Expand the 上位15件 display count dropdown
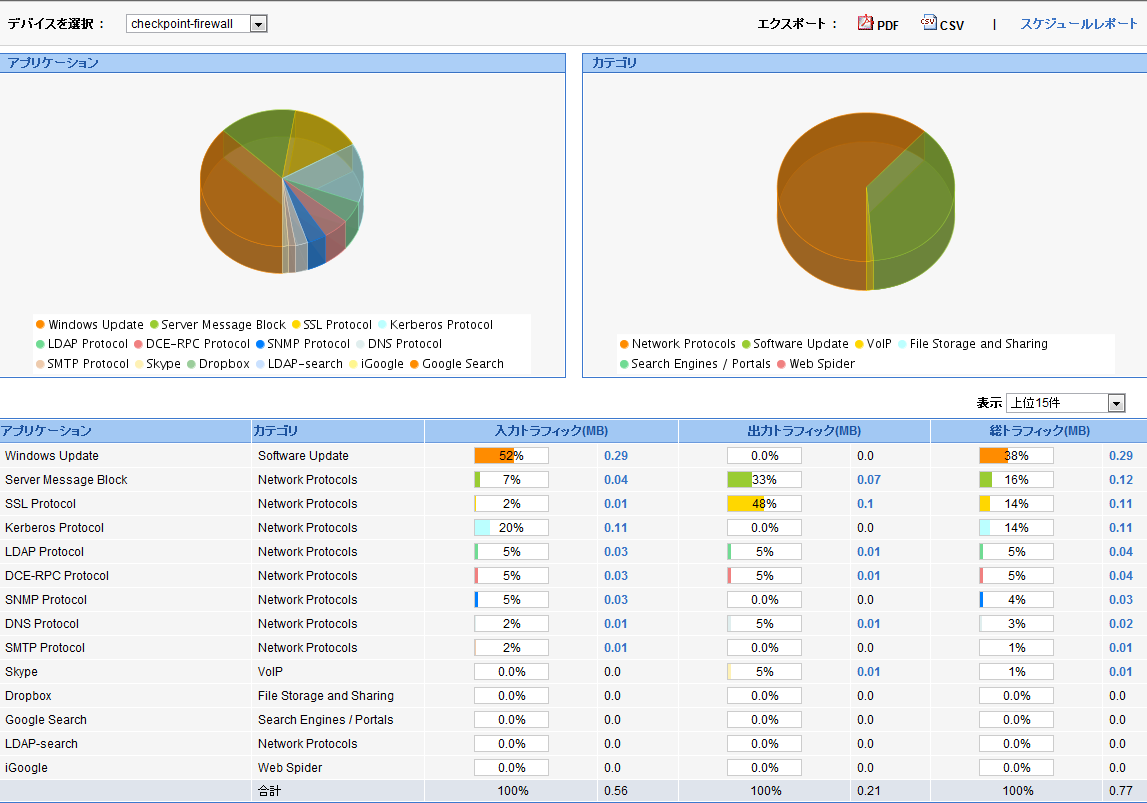Screen dimensions: 1147x803 tap(1116, 403)
